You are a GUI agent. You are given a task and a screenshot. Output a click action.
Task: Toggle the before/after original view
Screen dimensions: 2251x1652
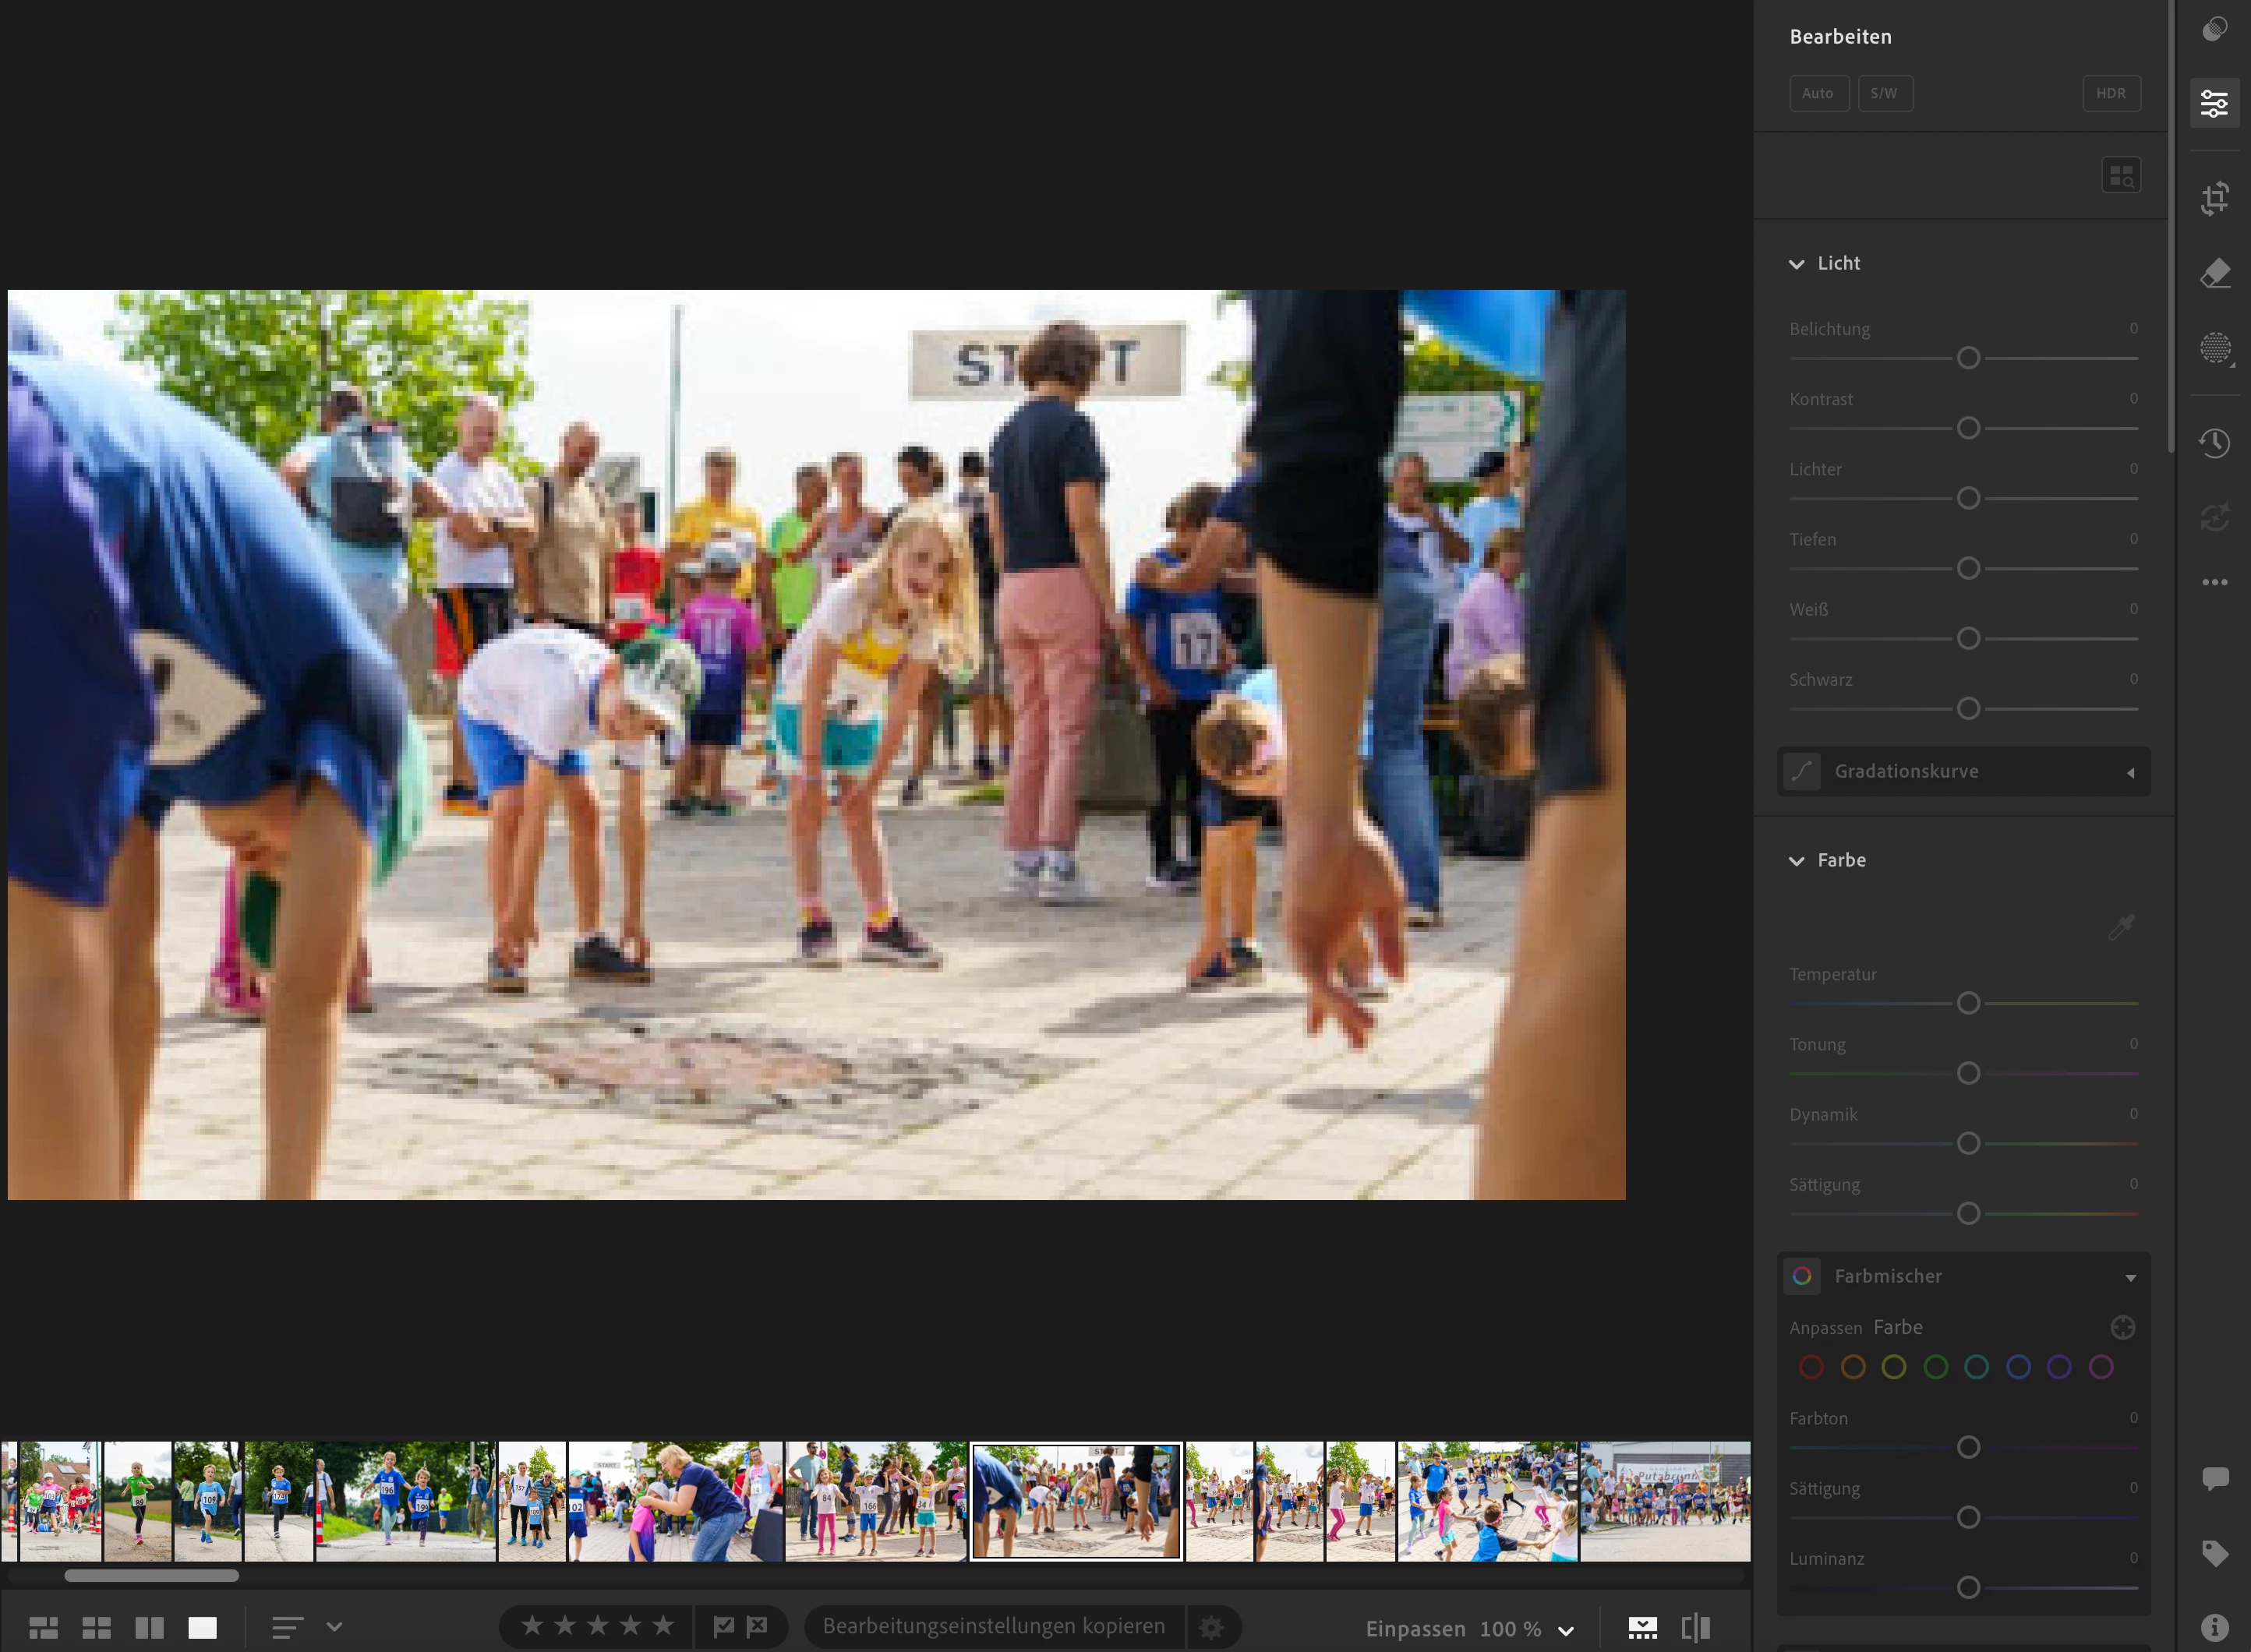pos(1695,1628)
